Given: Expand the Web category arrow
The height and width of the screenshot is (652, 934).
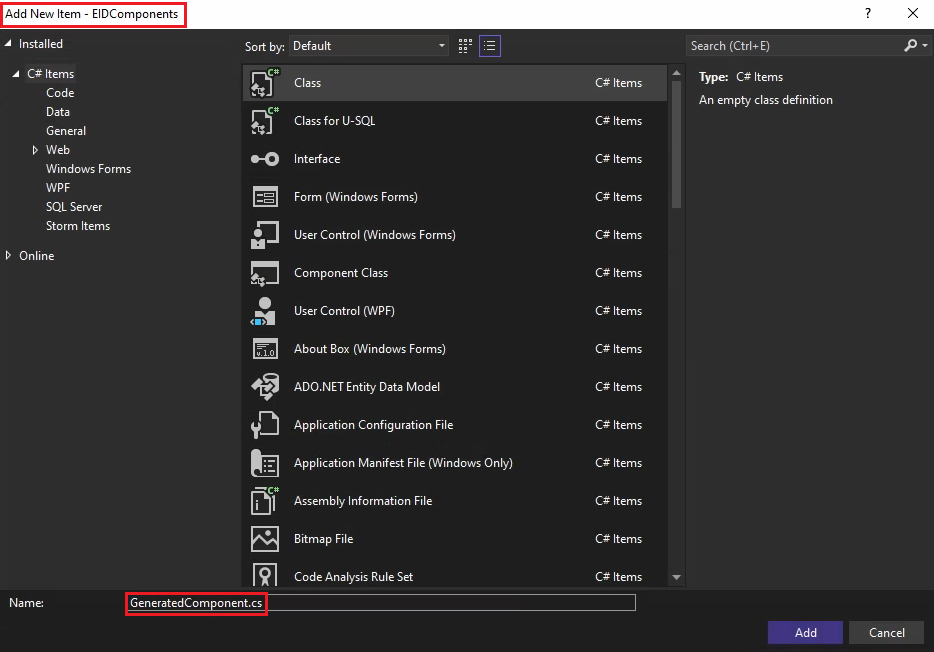Looking at the screenshot, I should point(35,150).
